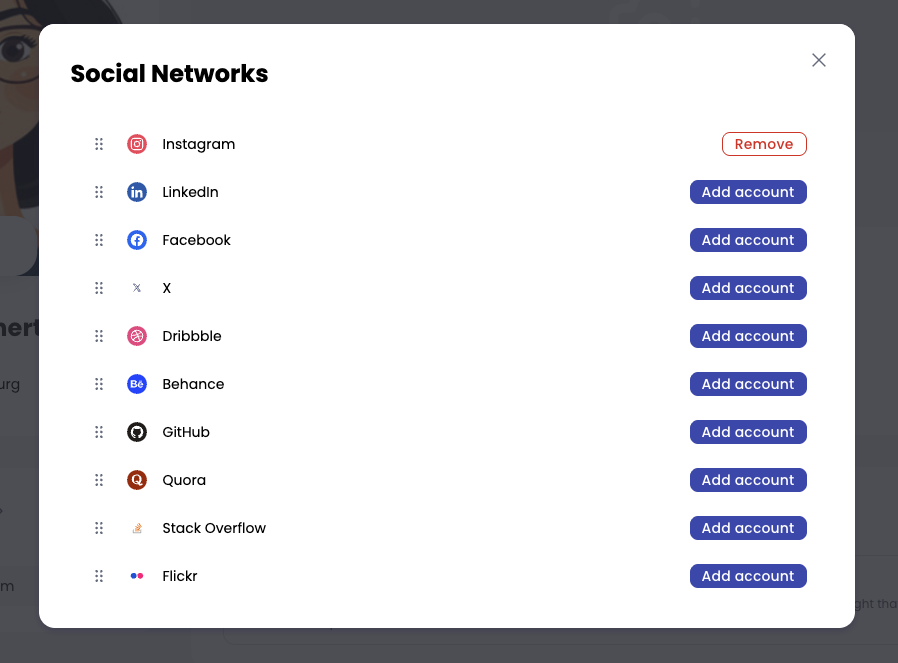Click the GitHub logo icon
898x663 pixels.
click(137, 432)
